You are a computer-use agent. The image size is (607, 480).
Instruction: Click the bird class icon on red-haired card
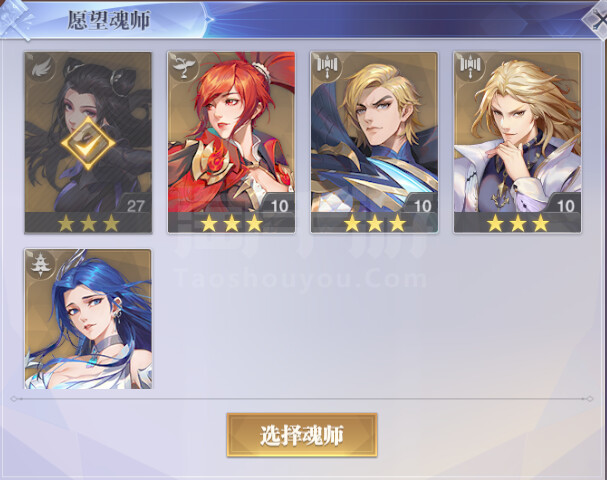coord(183,69)
